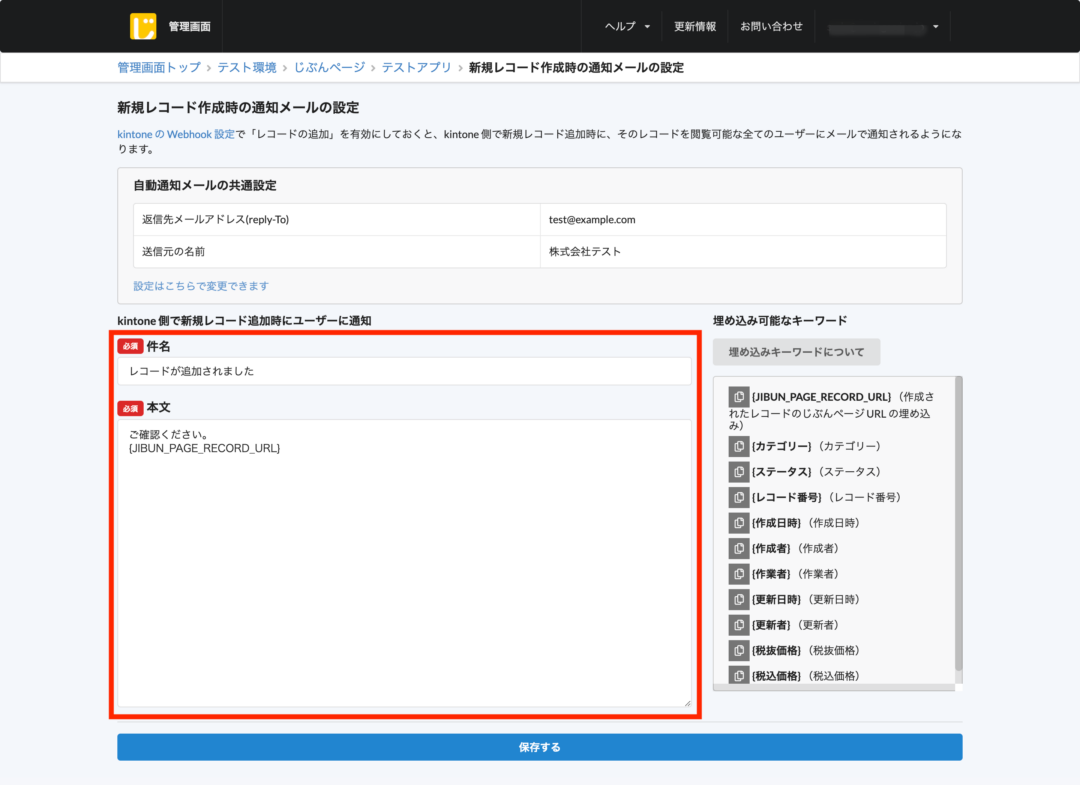This screenshot has width=1080, height=785.
Task: Click the 保存する button
Action: [540, 746]
